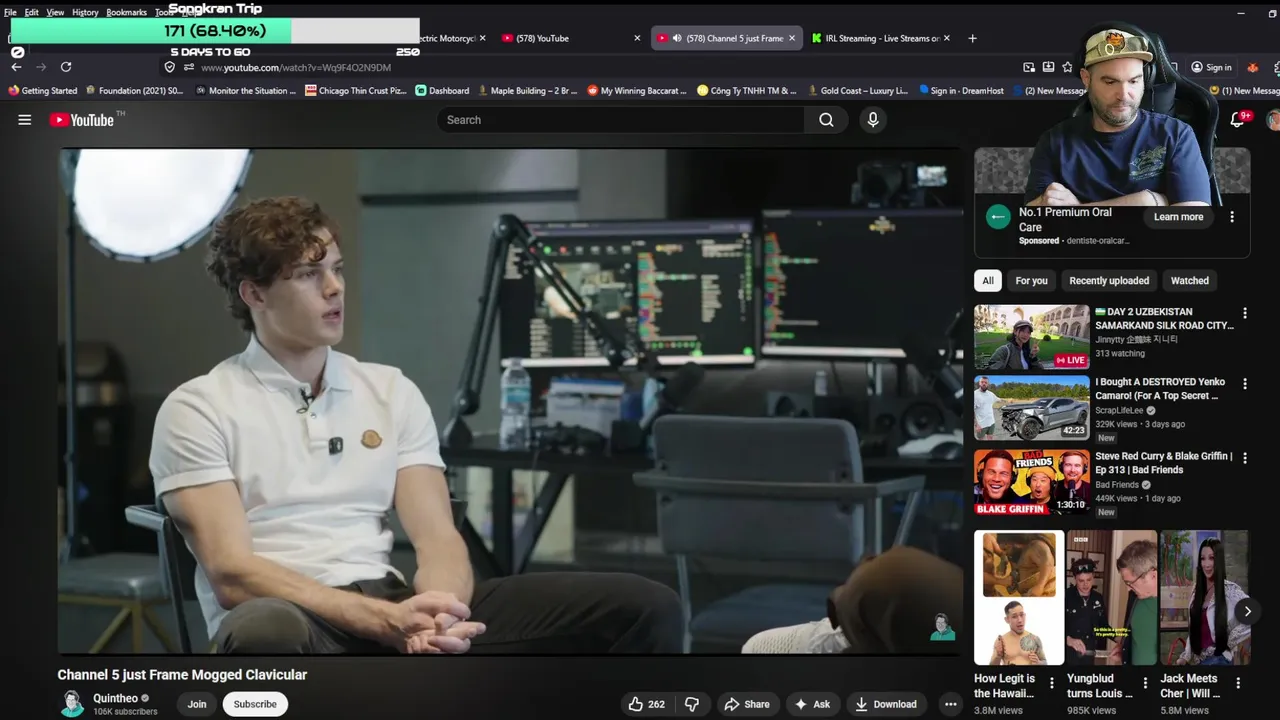
Task: Open the DESTROYED Yenko Camaro video thumbnail
Action: coord(1032,408)
